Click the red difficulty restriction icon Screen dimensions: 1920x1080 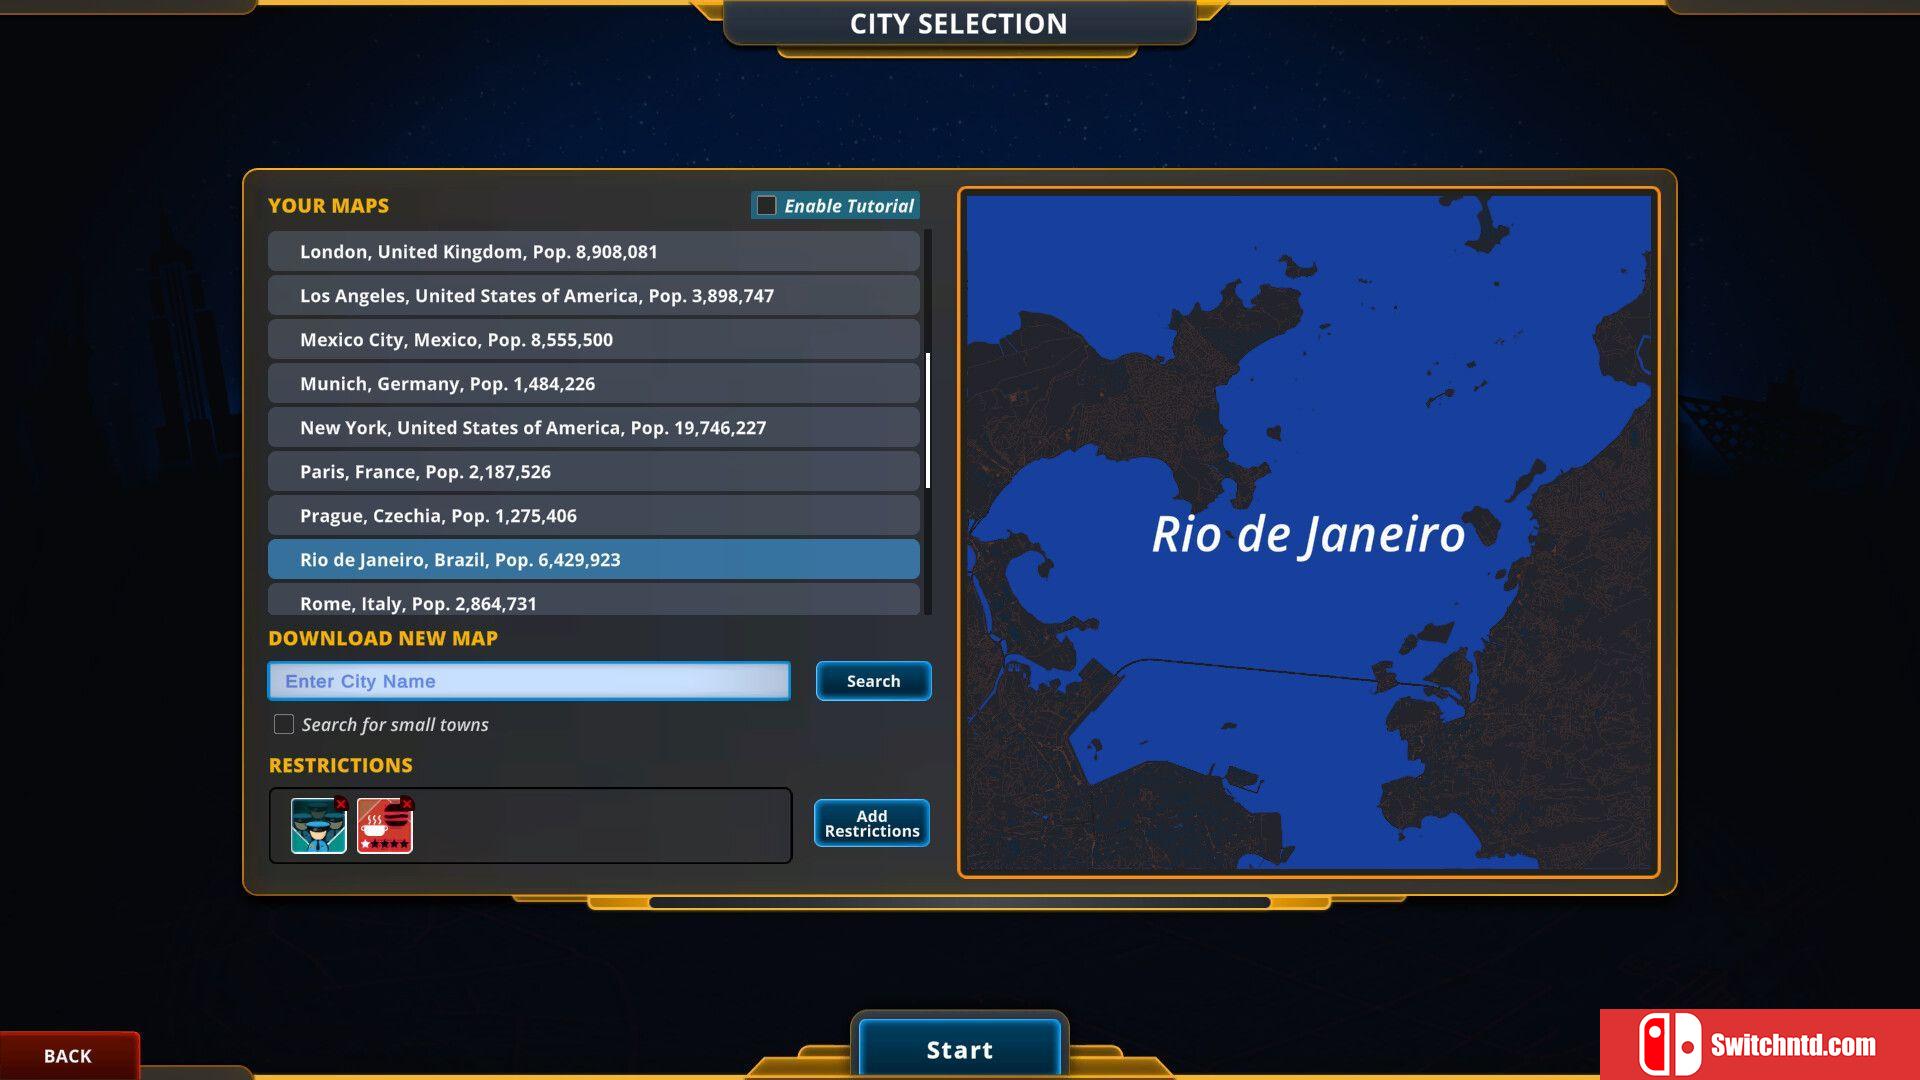pyautogui.click(x=386, y=823)
